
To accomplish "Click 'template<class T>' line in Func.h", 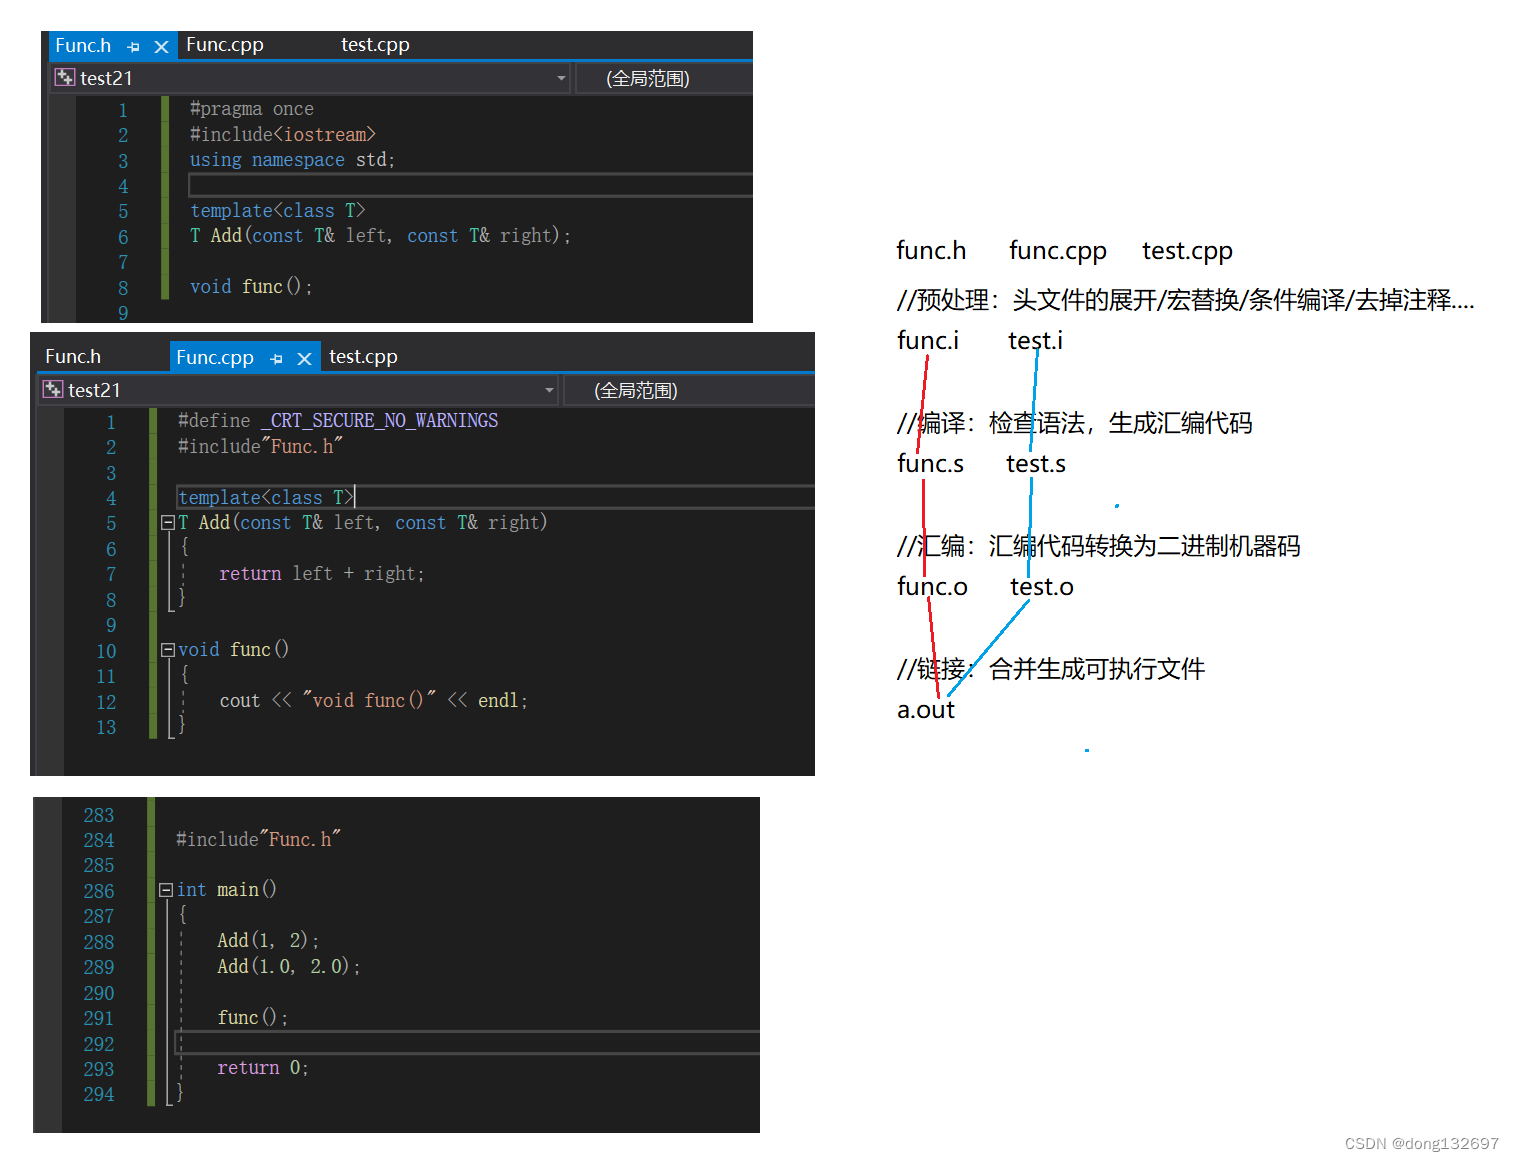I will [278, 211].
